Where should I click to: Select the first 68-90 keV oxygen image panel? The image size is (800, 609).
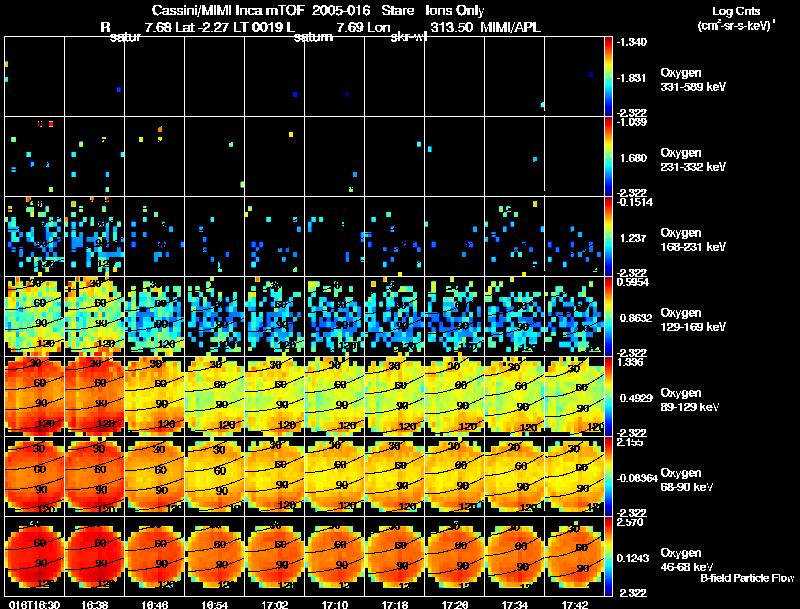34,475
